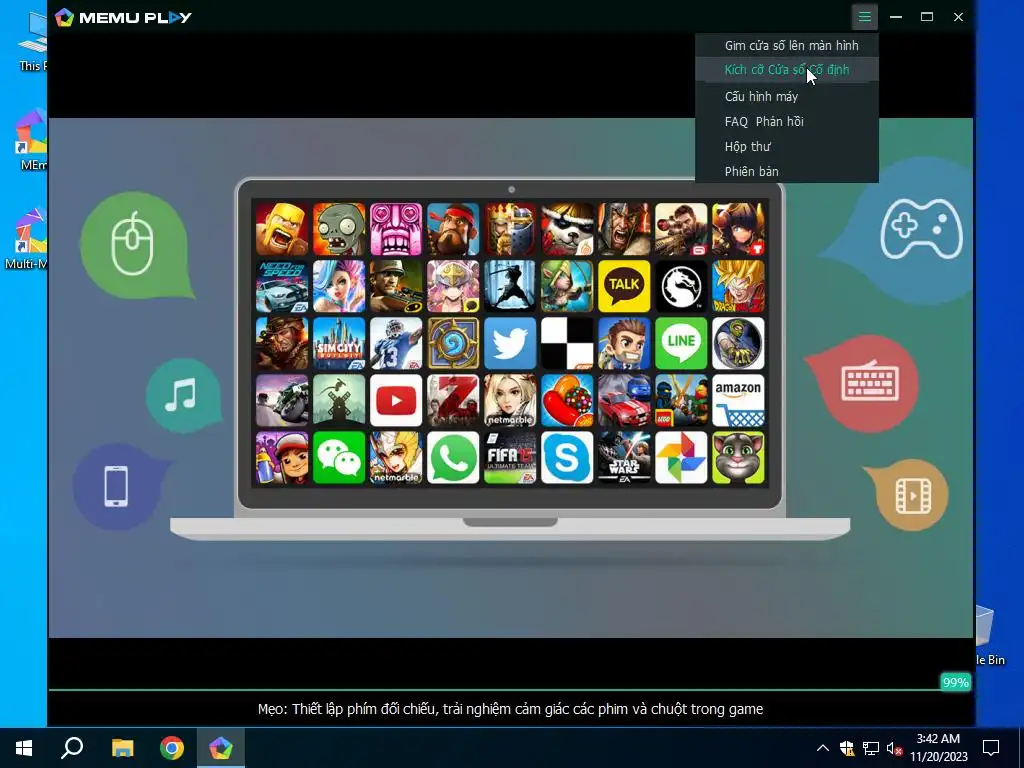Open Windows taskbar search
Viewport: 1024px width, 768px height.
[72, 748]
